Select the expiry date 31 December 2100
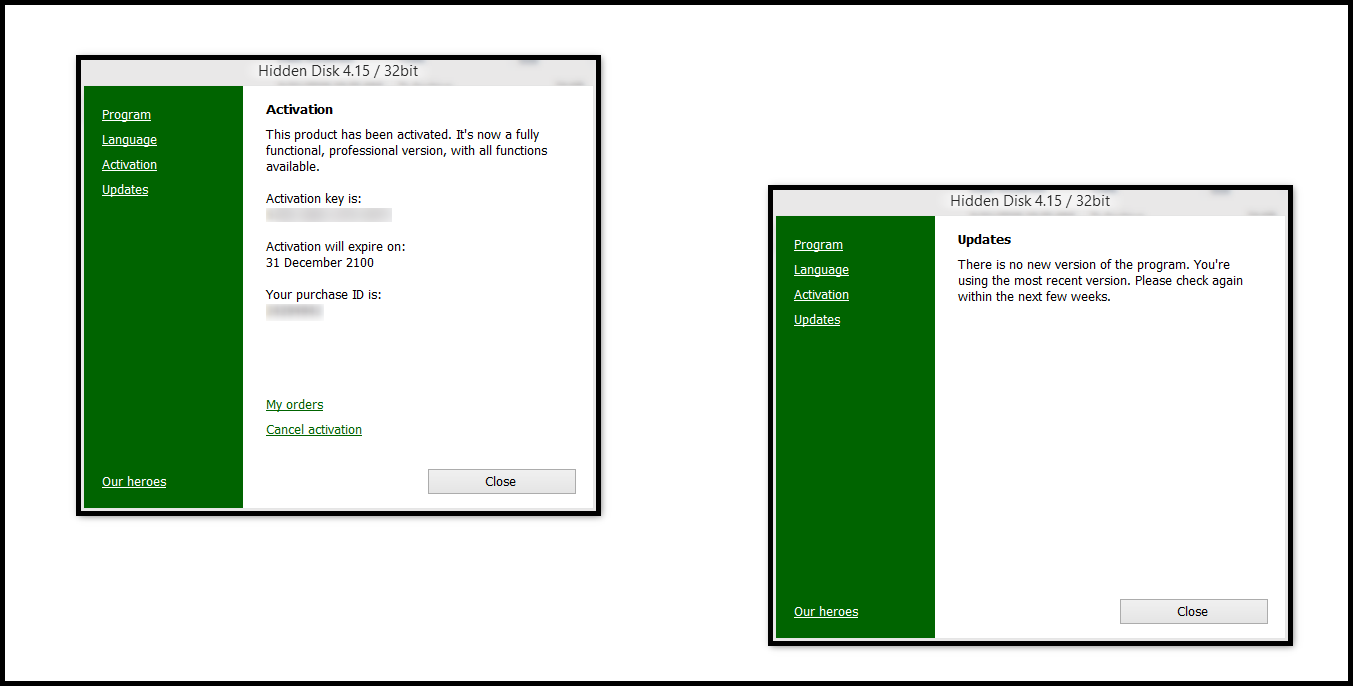This screenshot has height=686, width=1353. click(320, 263)
